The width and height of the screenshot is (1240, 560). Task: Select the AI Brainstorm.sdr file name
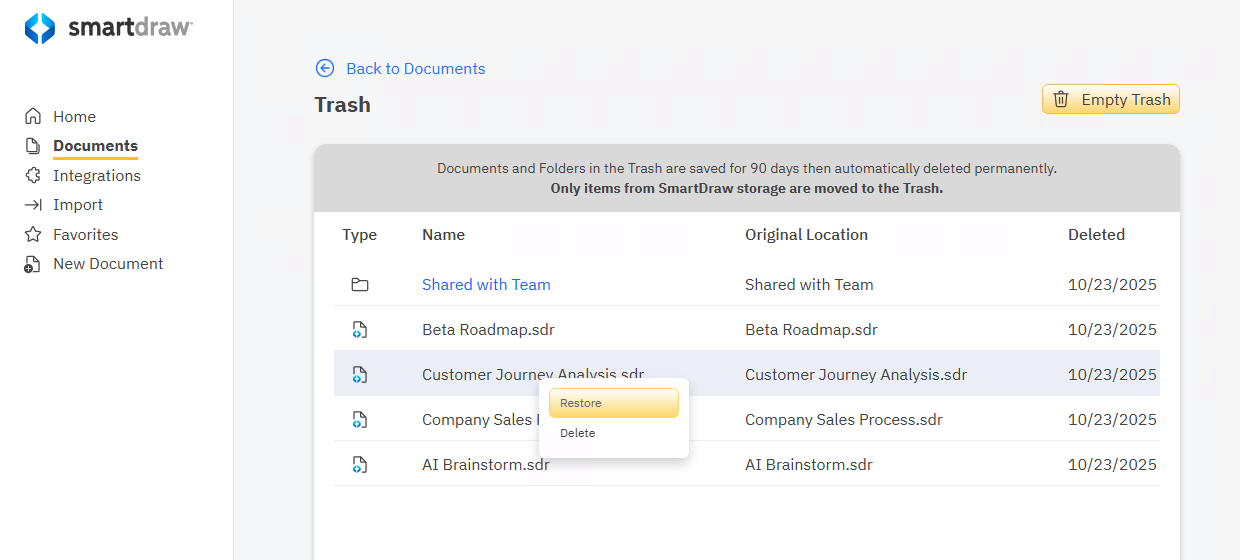(x=485, y=465)
